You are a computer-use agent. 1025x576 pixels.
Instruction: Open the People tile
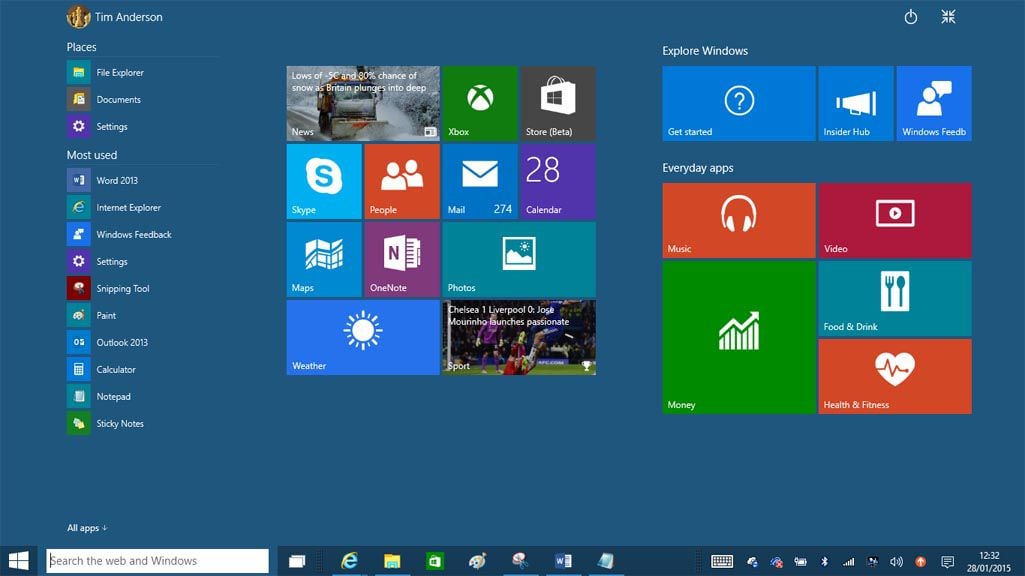[x=402, y=181]
